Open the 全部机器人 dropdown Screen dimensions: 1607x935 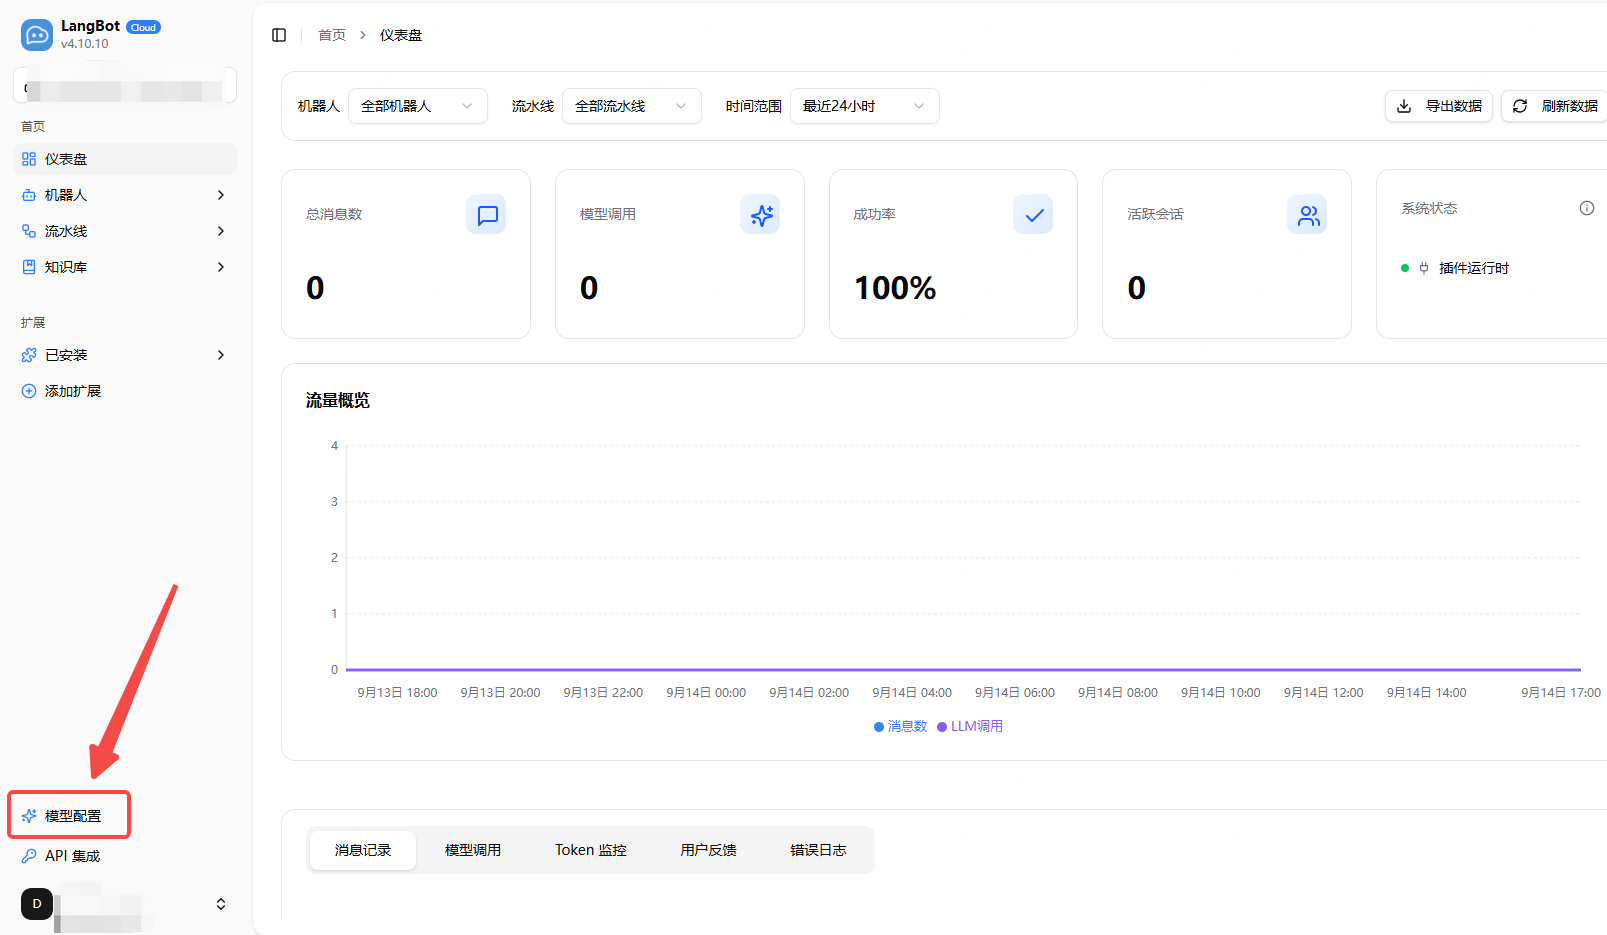(418, 106)
